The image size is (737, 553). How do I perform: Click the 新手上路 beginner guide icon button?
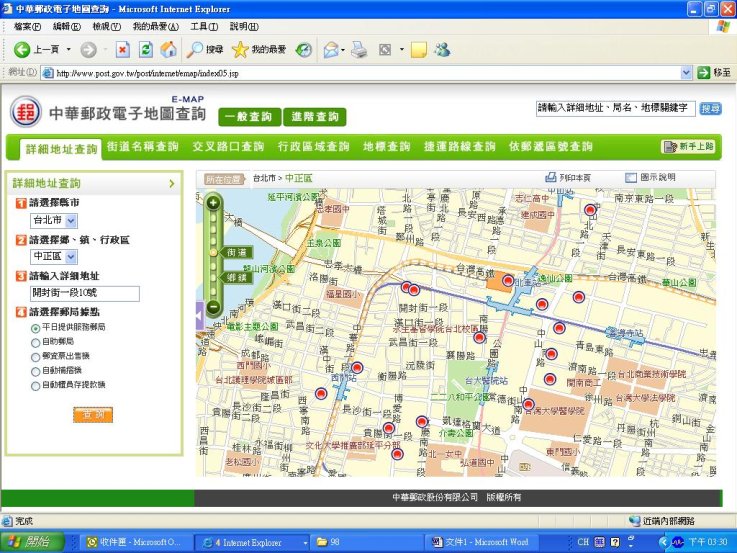(x=689, y=147)
